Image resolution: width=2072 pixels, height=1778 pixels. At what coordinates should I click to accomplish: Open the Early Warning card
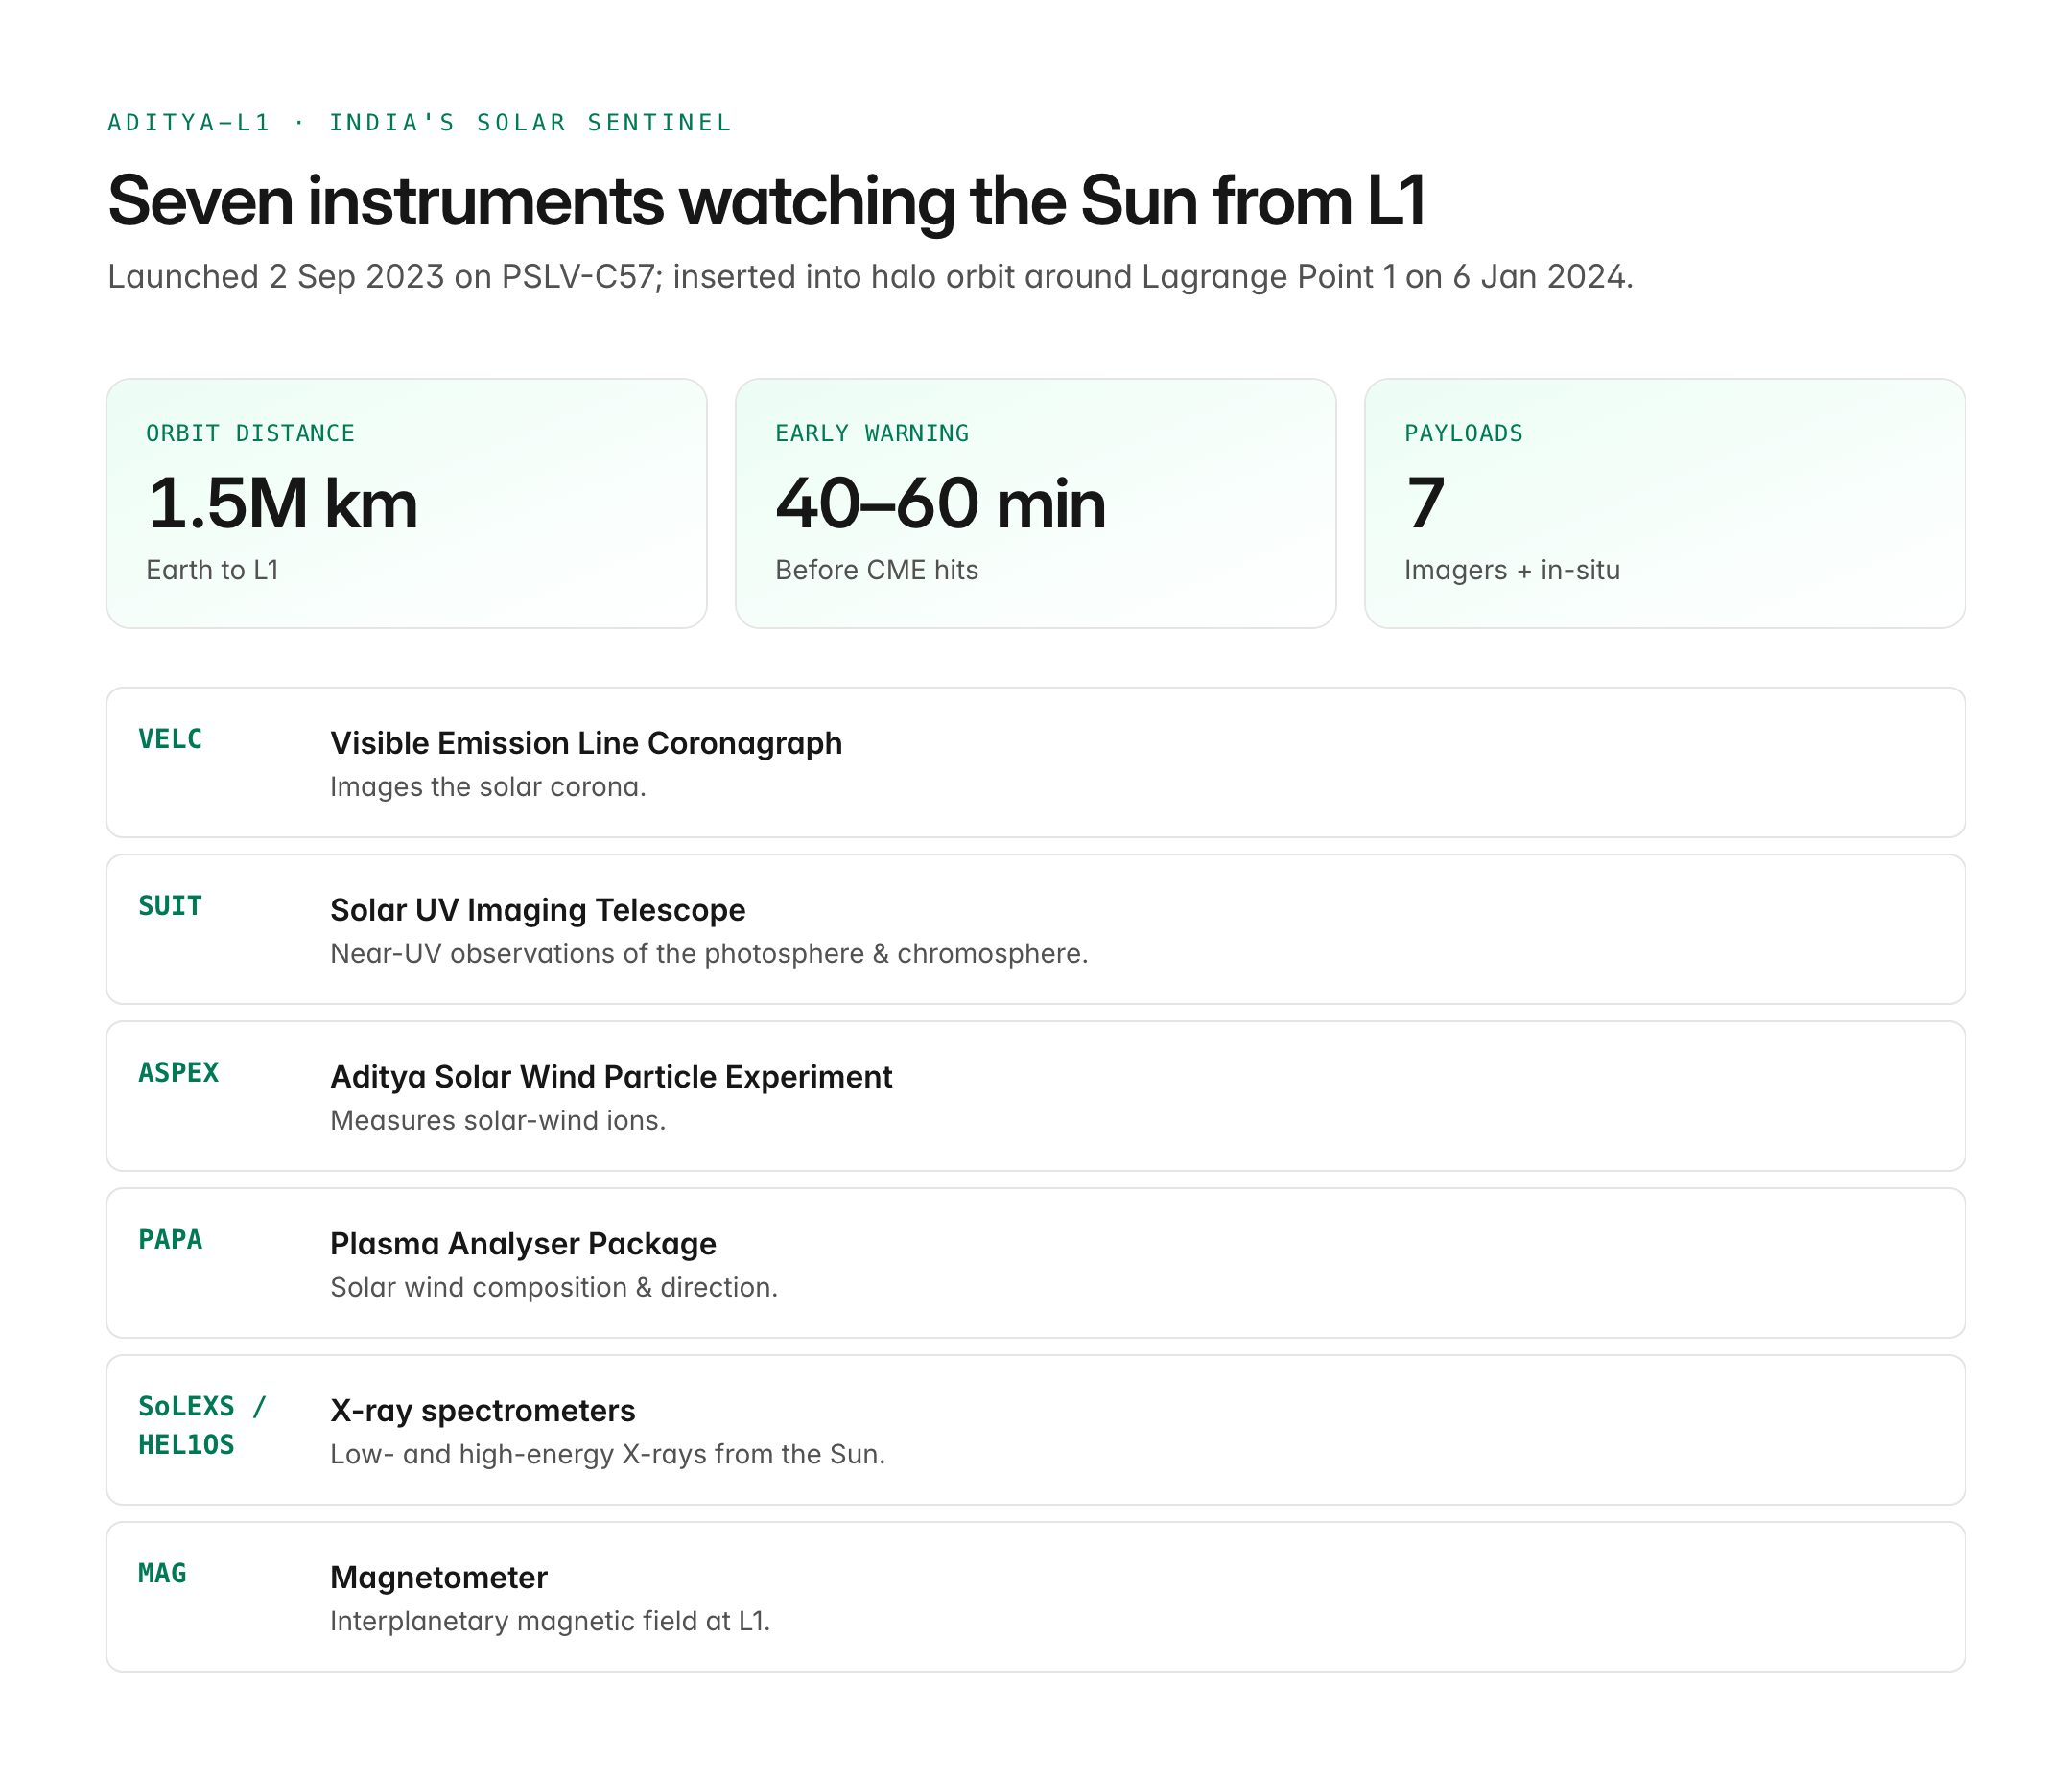[x=1036, y=503]
